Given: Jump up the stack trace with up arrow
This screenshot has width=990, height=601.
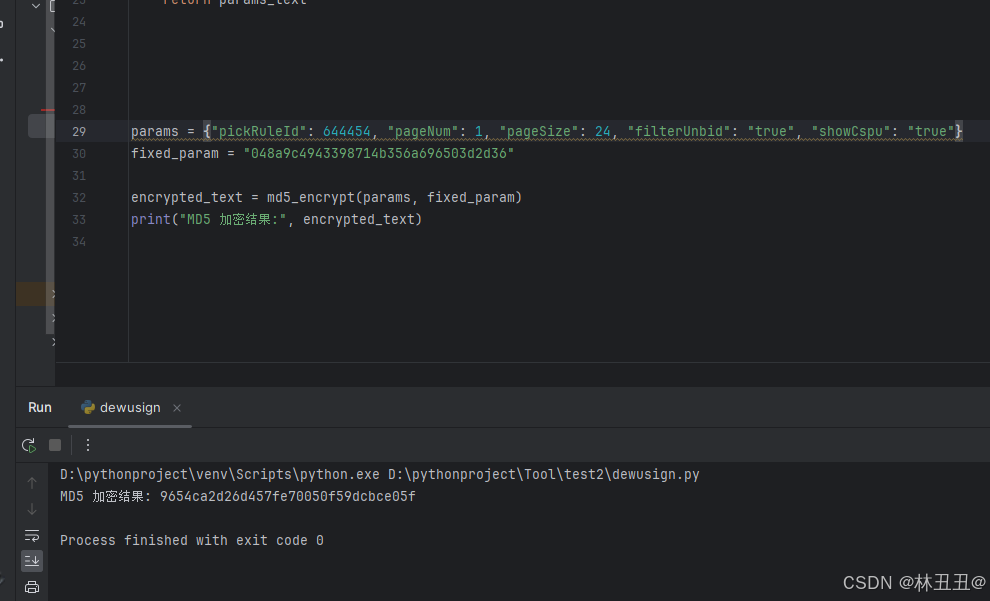Looking at the screenshot, I should pos(32,483).
